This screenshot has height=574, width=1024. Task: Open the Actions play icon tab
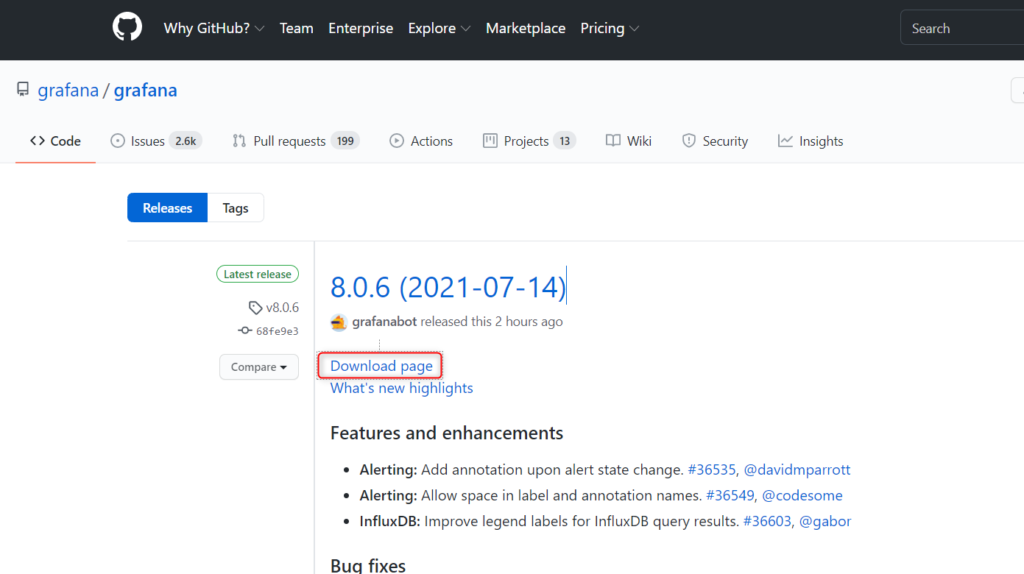click(396, 141)
